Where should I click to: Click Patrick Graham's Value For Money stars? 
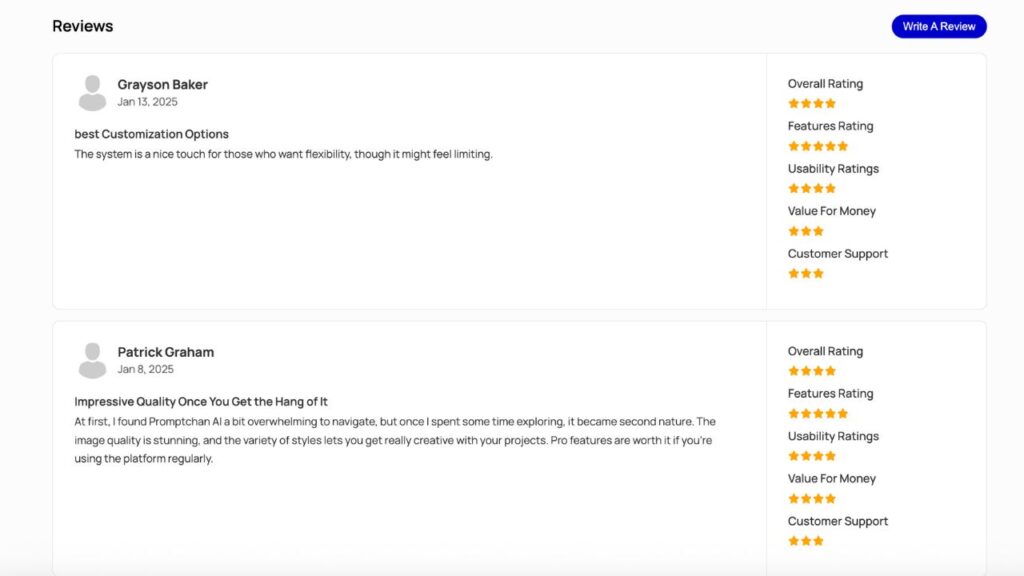pyautogui.click(x=811, y=498)
